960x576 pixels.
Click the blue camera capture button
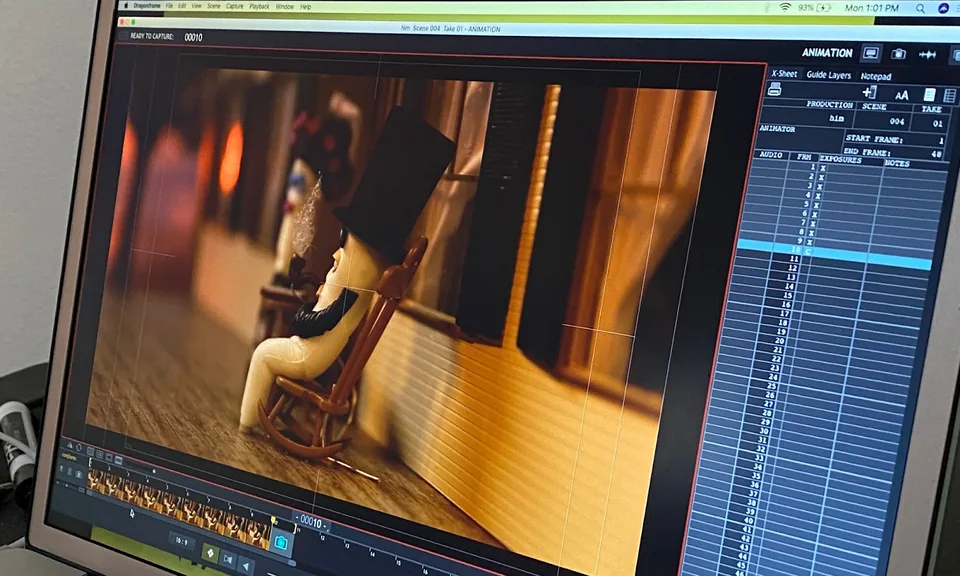point(281,542)
